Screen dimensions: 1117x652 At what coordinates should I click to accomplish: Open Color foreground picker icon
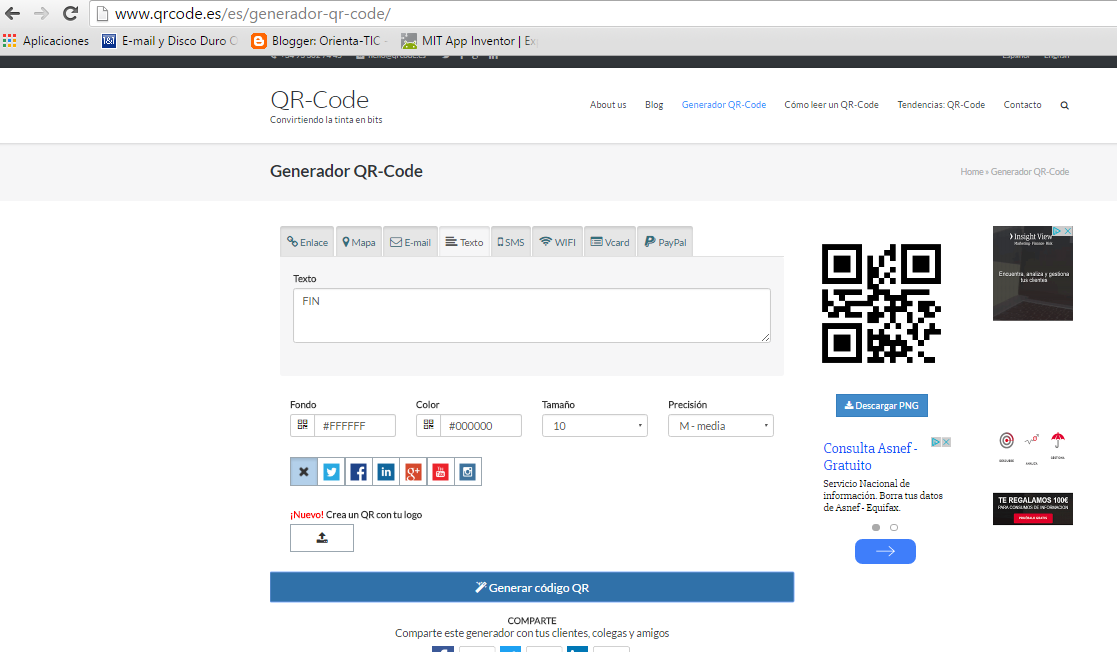pyautogui.click(x=429, y=425)
